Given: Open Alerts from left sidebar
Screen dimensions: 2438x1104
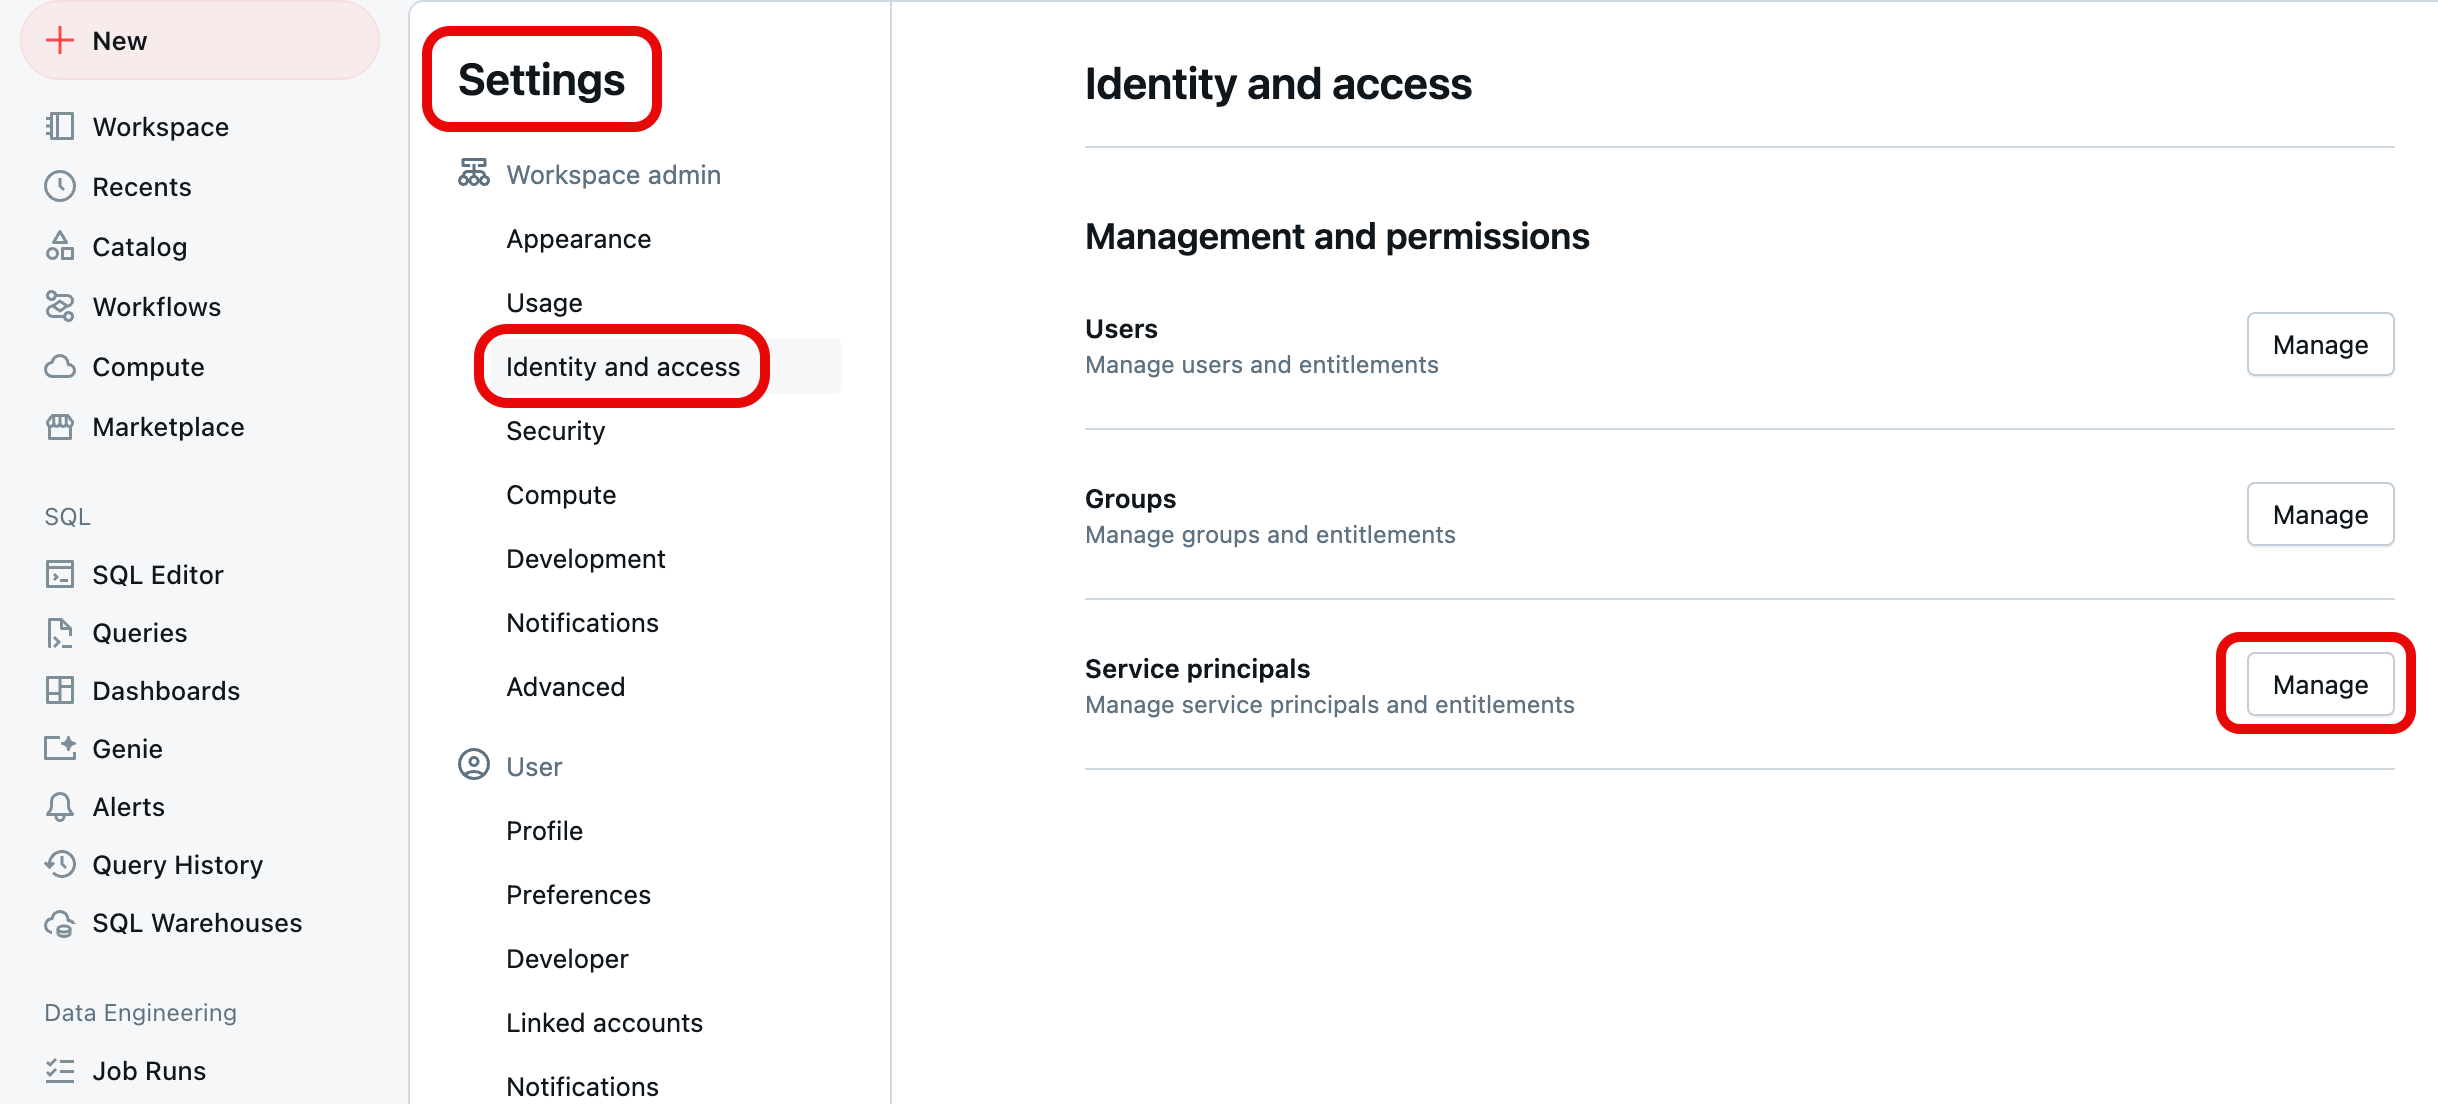Looking at the screenshot, I should coord(127,807).
